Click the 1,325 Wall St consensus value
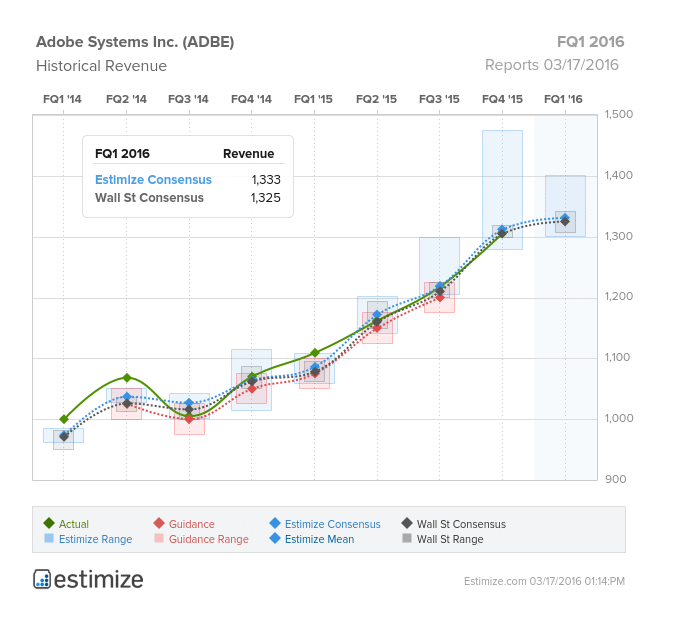Image resolution: width=675 pixels, height=620 pixels. click(x=266, y=198)
